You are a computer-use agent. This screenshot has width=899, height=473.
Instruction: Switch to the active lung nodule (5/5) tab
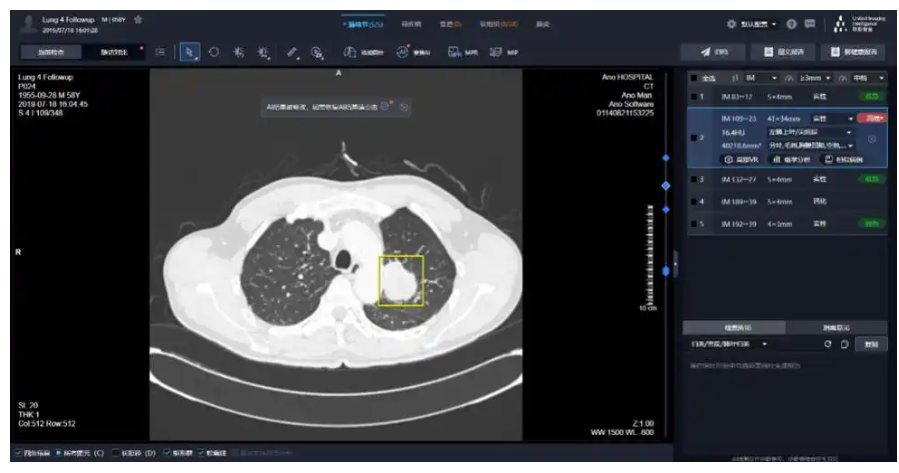click(x=363, y=24)
